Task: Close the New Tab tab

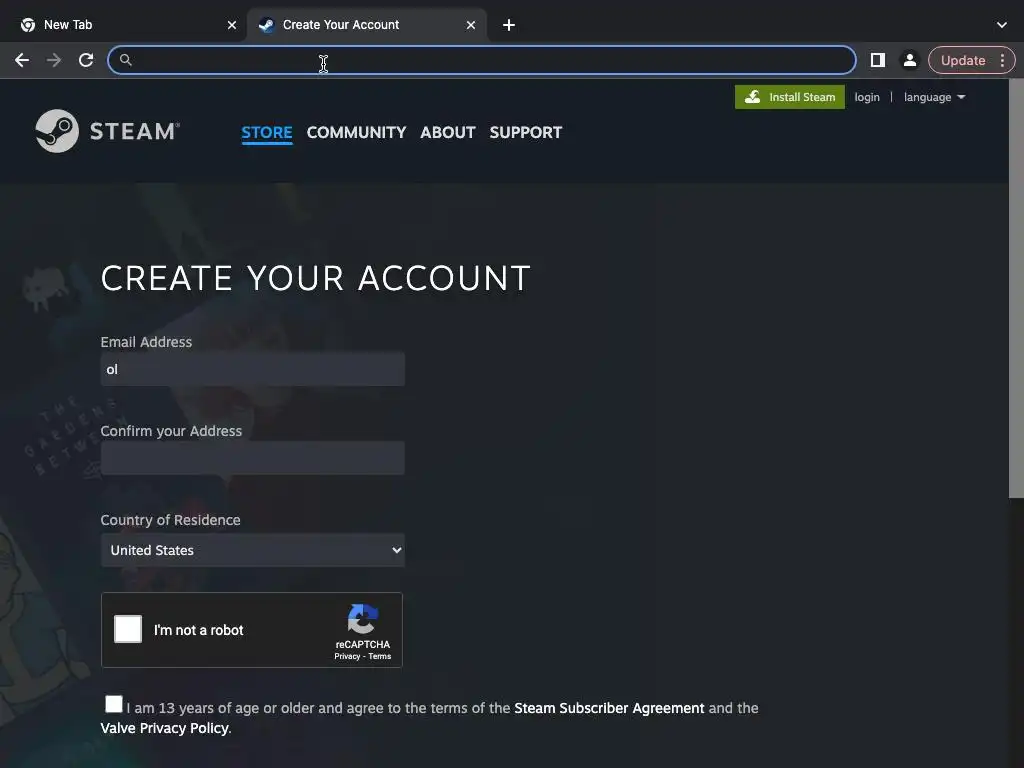Action: [x=231, y=25]
